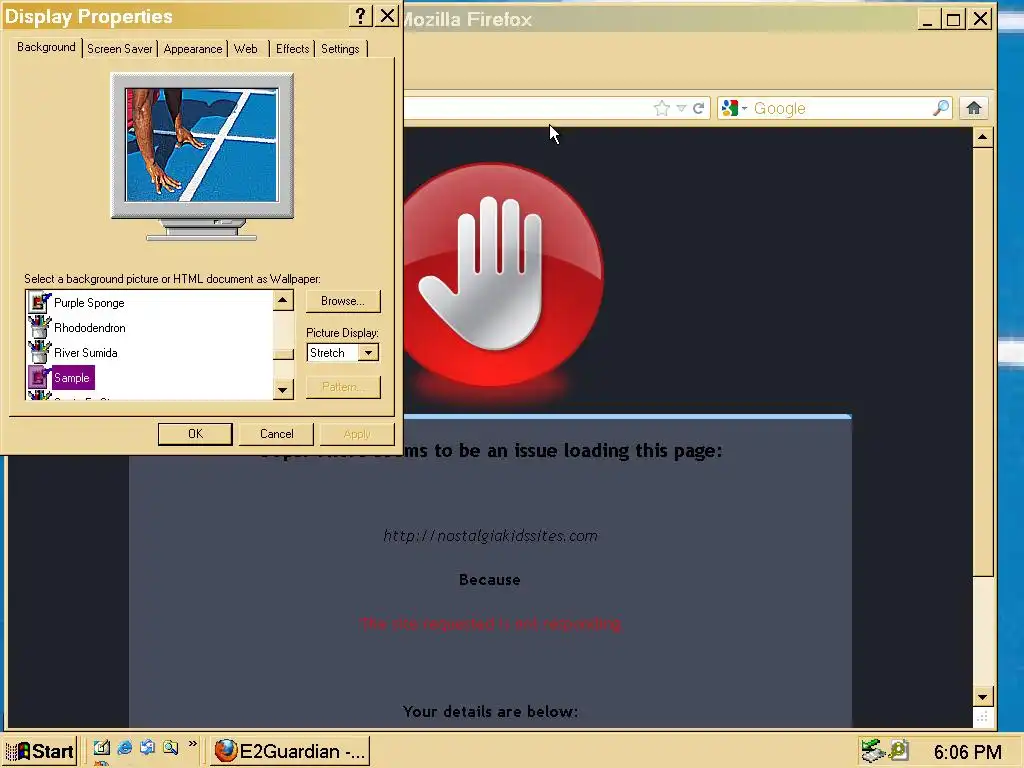This screenshot has width=1024, height=768.
Task: Click the Rhododendron file icon
Action: point(39,327)
